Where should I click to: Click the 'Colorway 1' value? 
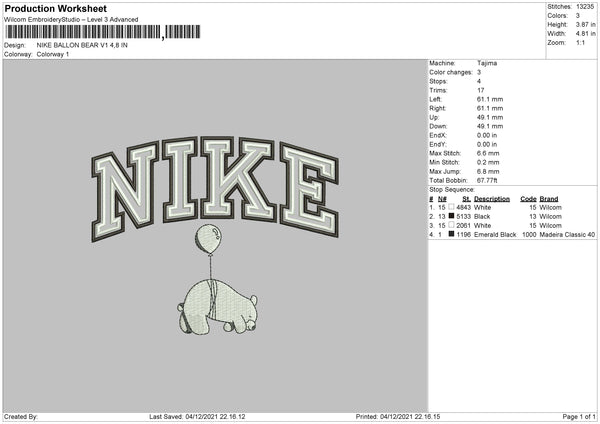tap(53, 54)
